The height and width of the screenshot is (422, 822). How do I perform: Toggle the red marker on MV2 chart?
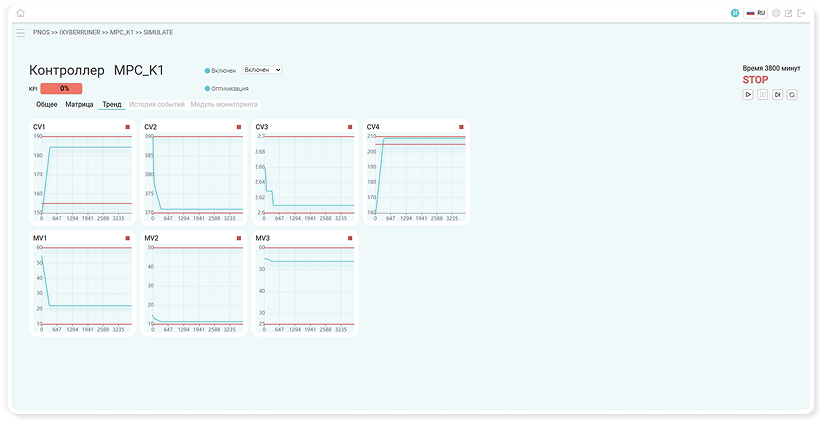(x=238, y=238)
